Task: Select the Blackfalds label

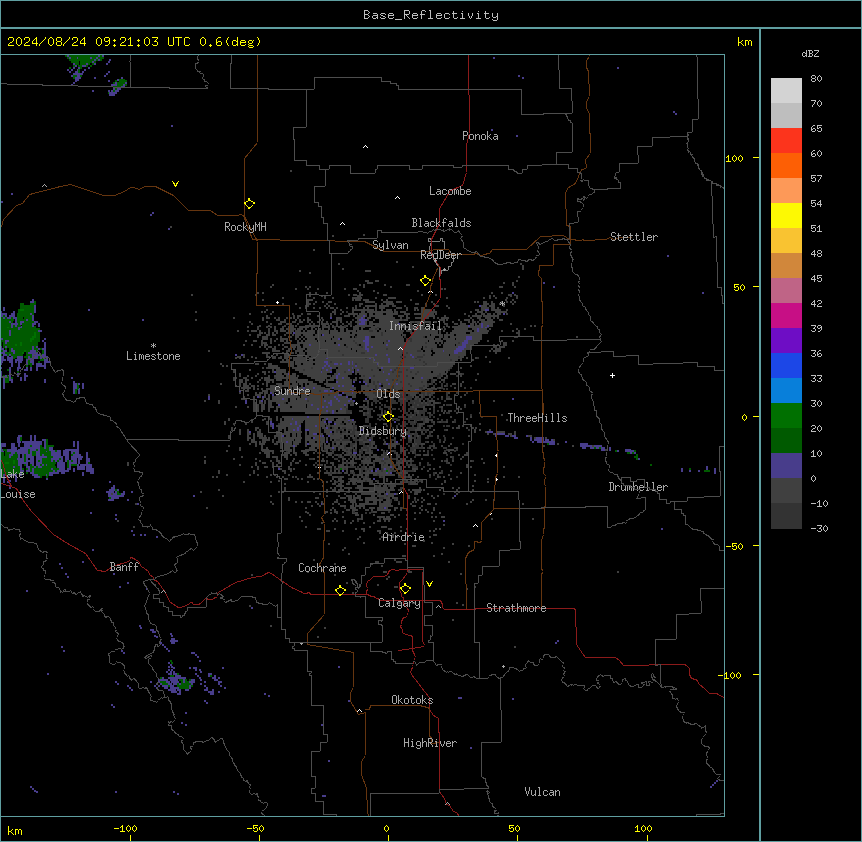Action: tap(441, 223)
